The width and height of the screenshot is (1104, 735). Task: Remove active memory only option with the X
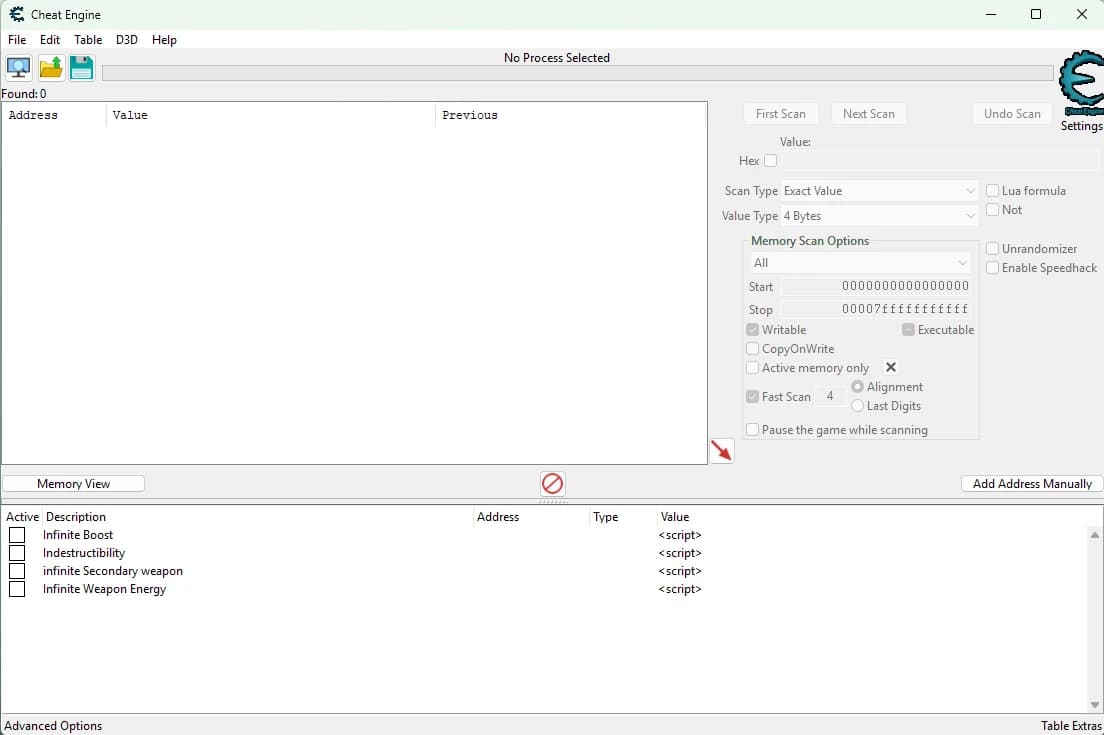pos(891,368)
